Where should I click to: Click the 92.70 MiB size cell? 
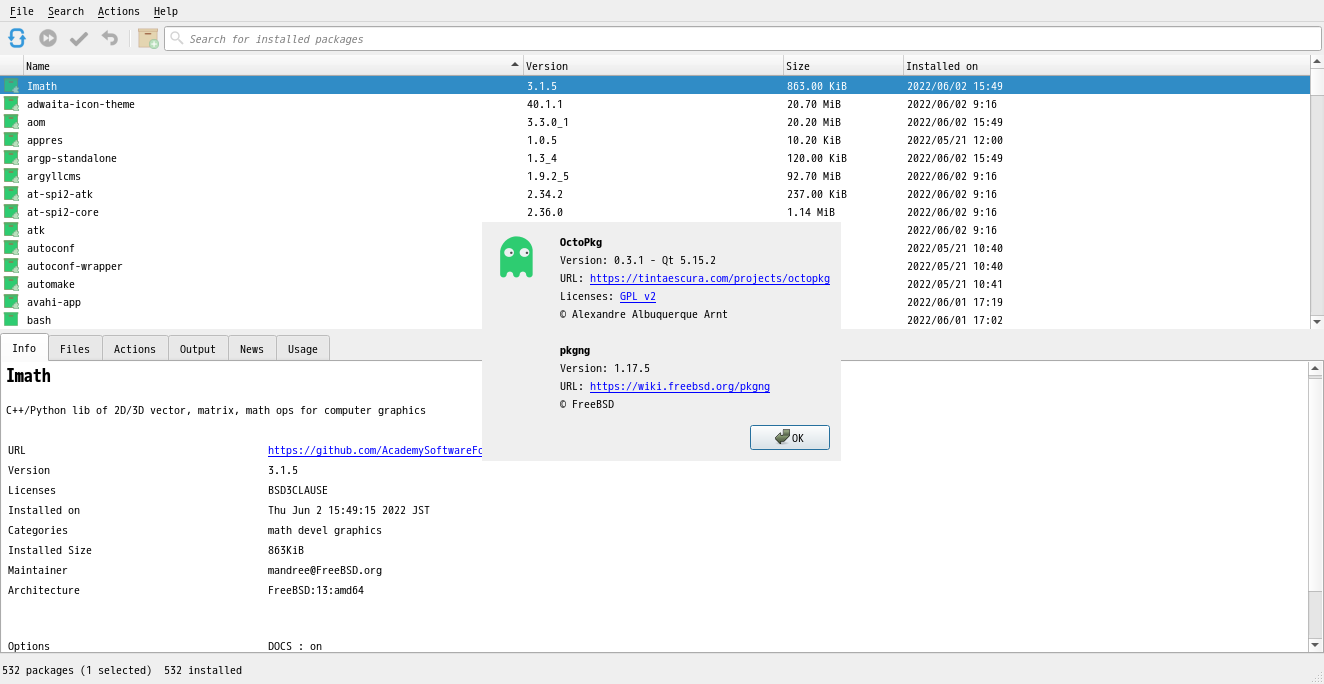click(814, 176)
